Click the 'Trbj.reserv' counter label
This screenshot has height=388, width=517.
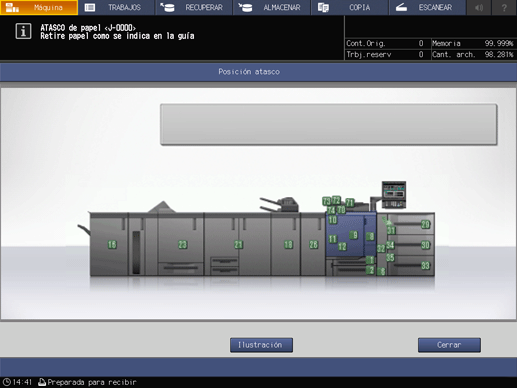pyautogui.click(x=369, y=54)
